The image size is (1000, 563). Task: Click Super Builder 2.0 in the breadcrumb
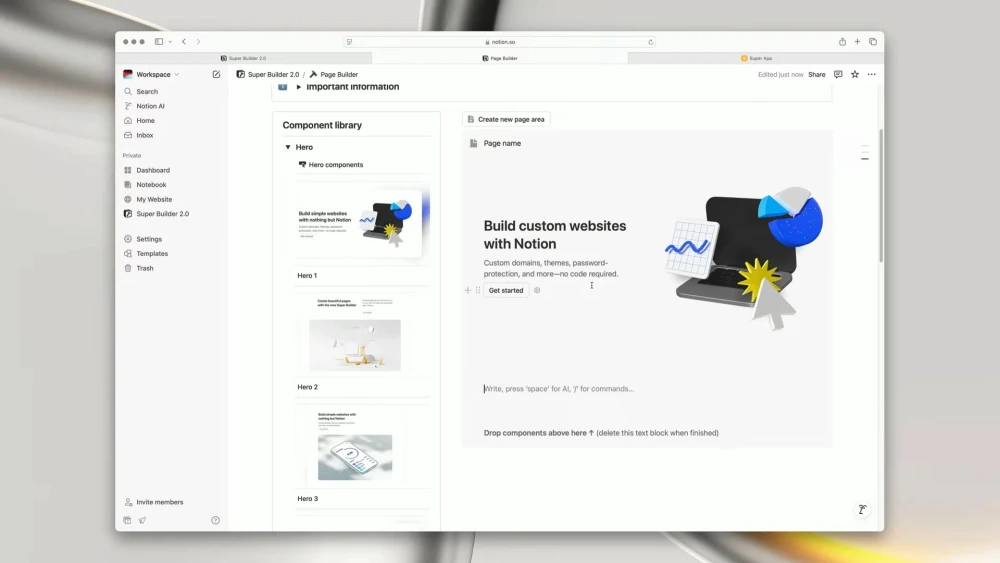[268, 75]
